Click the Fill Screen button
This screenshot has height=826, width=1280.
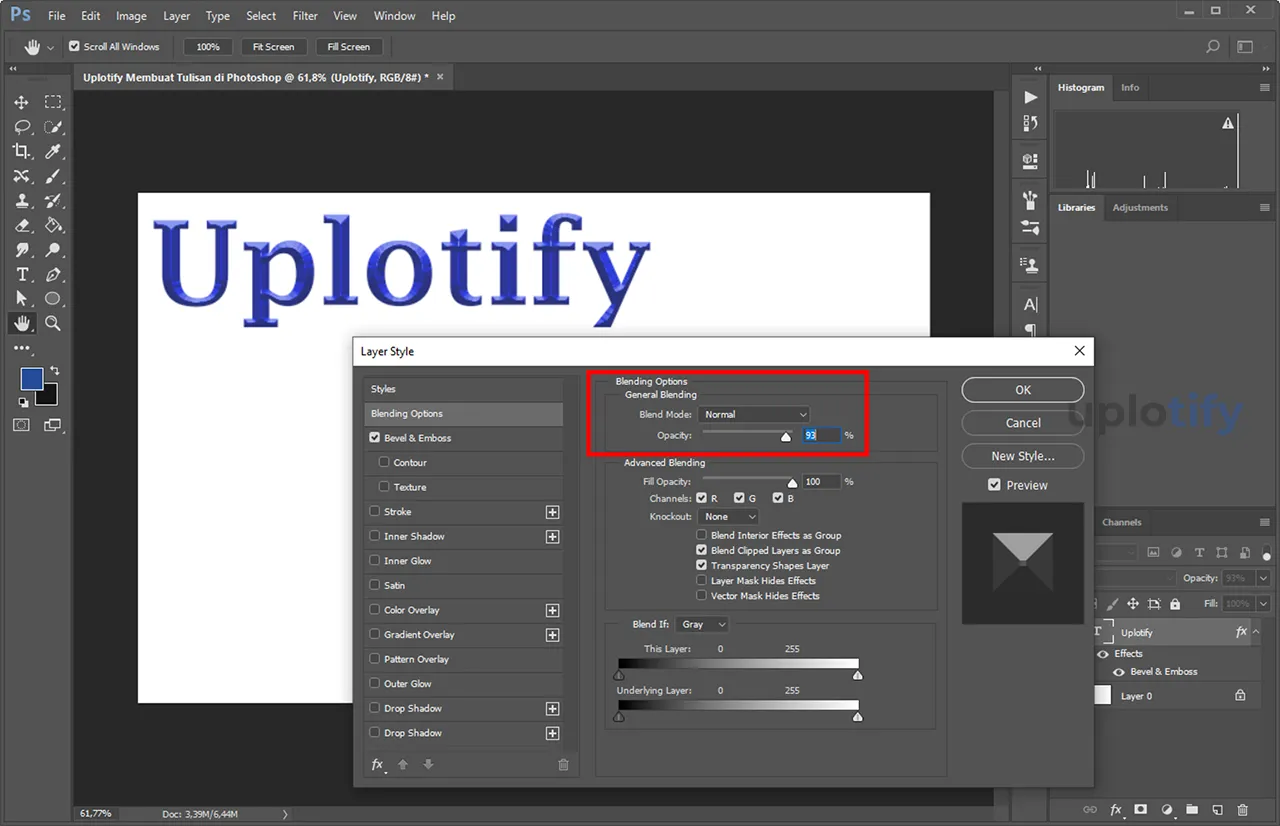(348, 47)
